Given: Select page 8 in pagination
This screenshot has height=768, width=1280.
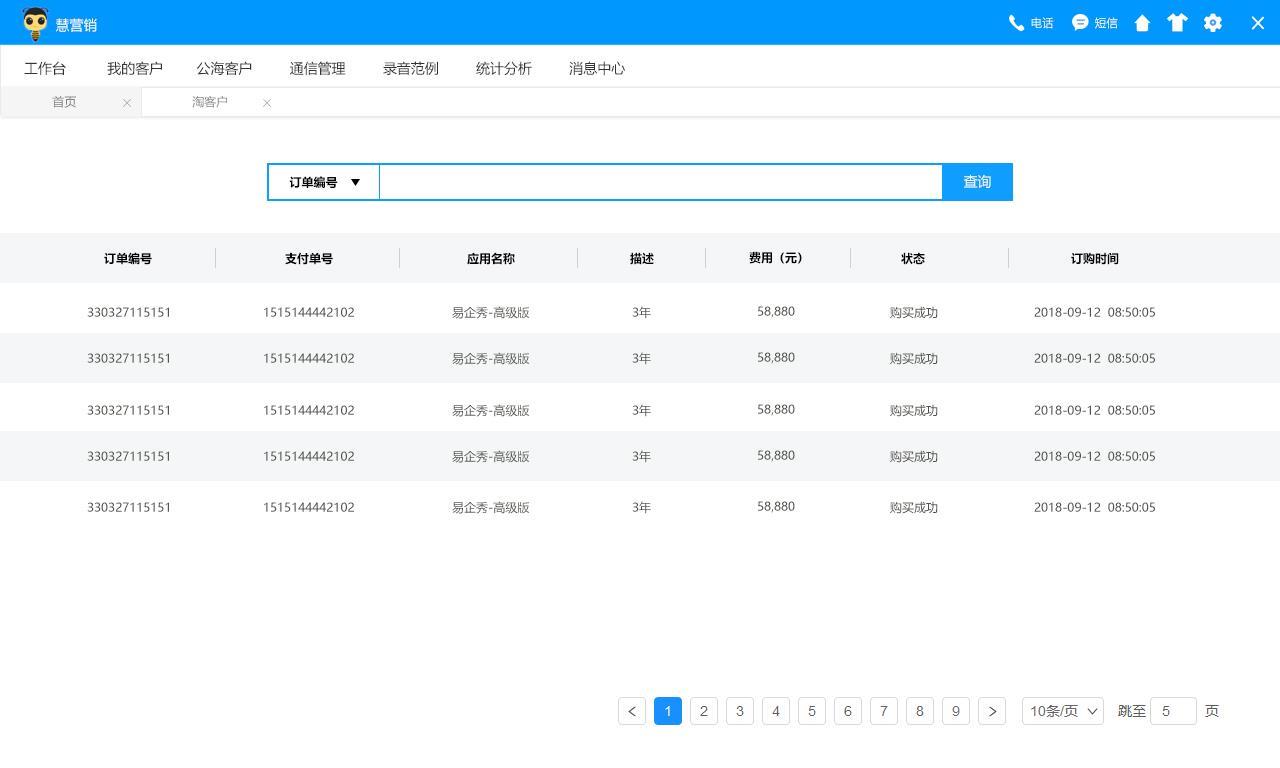Looking at the screenshot, I should tap(920, 711).
